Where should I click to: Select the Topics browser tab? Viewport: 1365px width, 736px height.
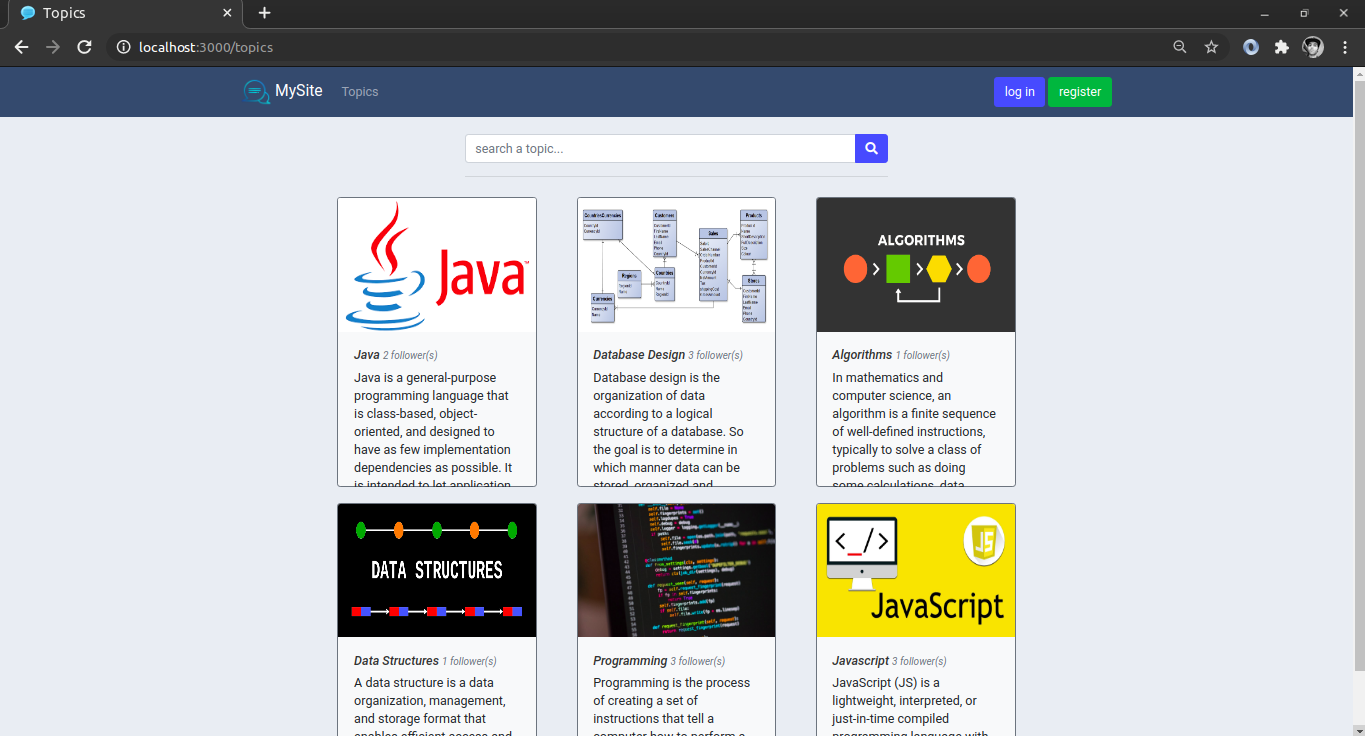click(x=125, y=14)
